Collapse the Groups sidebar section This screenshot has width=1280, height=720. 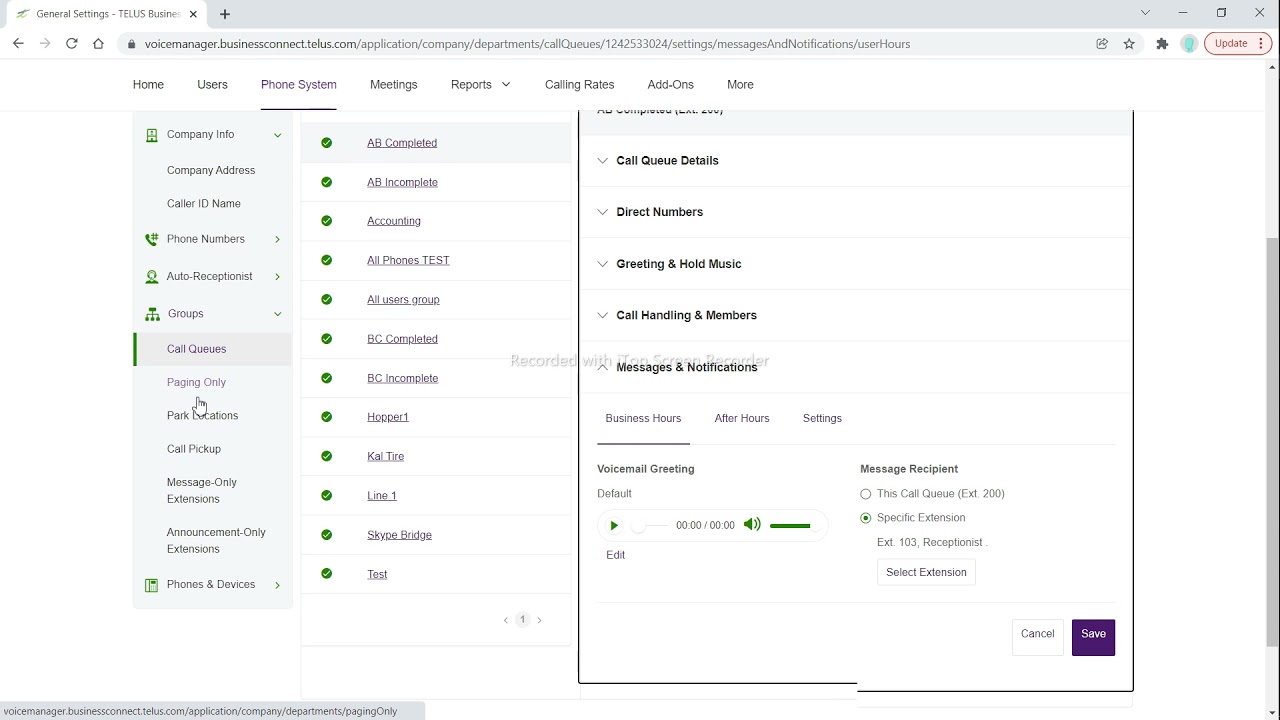(278, 314)
